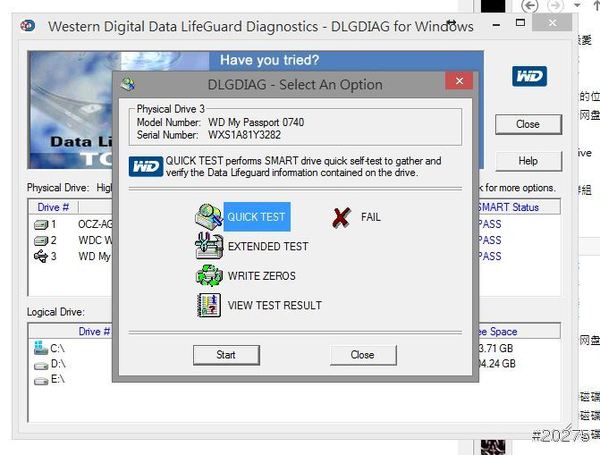
Task: Select the OCZ drive entry
Action: (95, 224)
